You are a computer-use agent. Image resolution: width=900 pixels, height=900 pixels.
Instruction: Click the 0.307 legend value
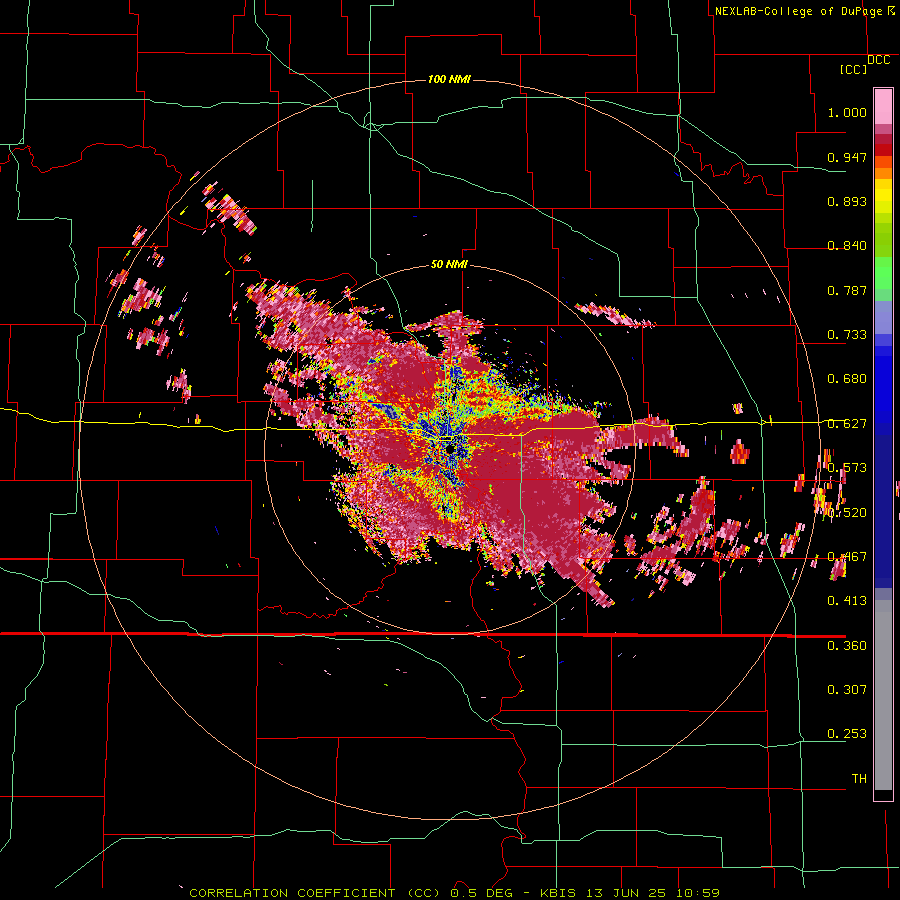(x=847, y=690)
